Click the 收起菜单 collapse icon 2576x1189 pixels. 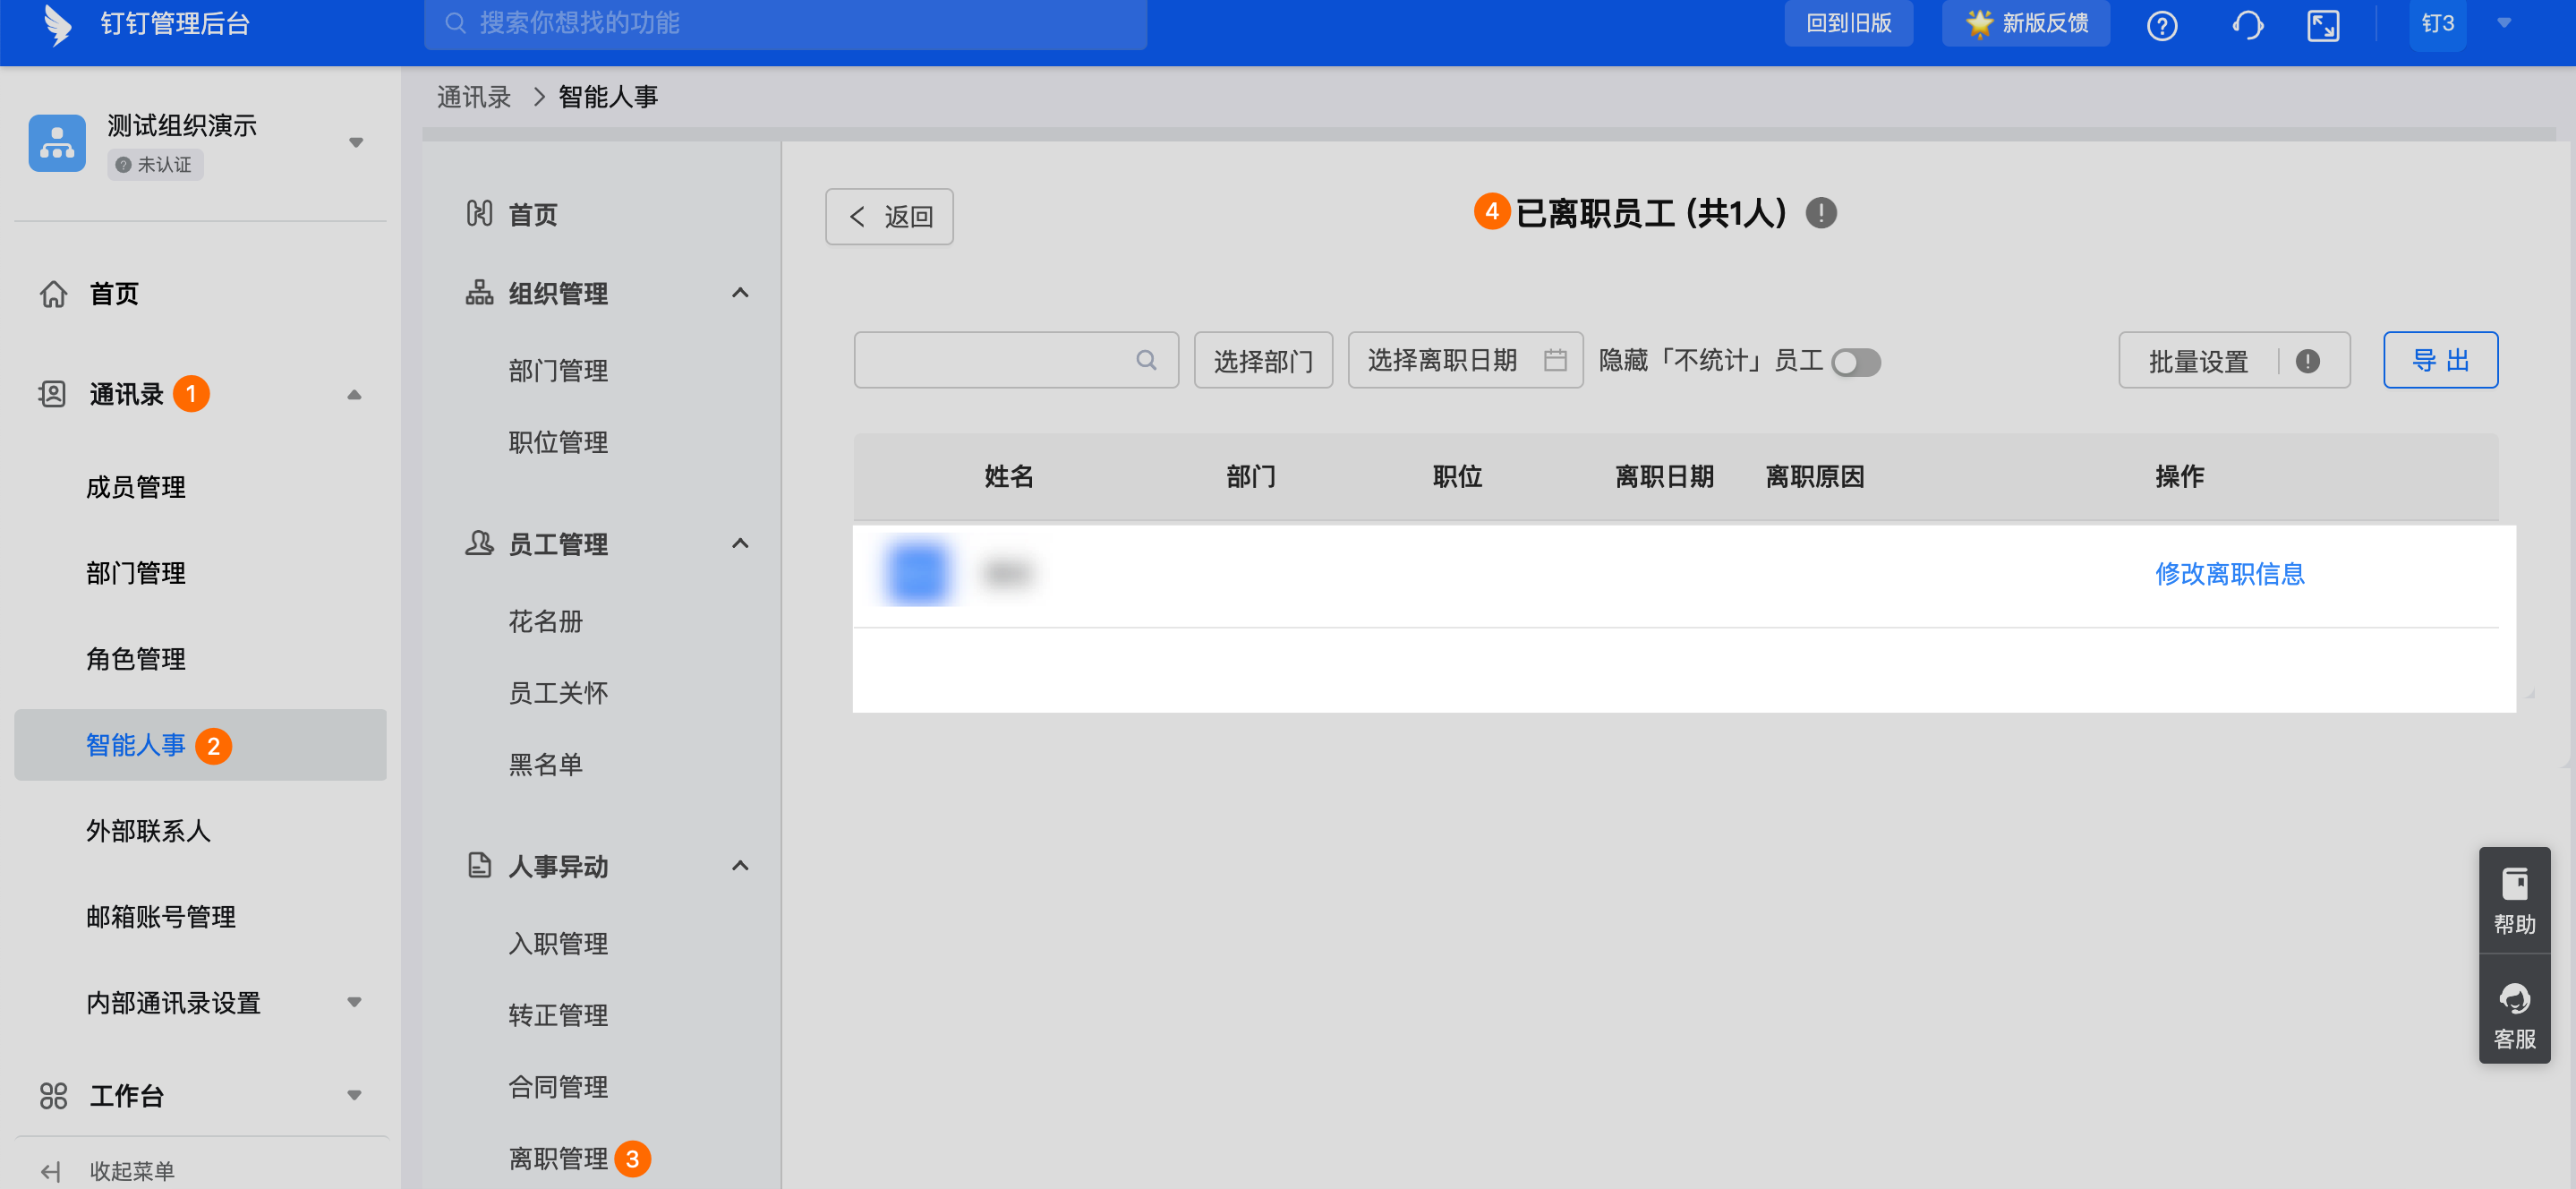pyautogui.click(x=51, y=1171)
